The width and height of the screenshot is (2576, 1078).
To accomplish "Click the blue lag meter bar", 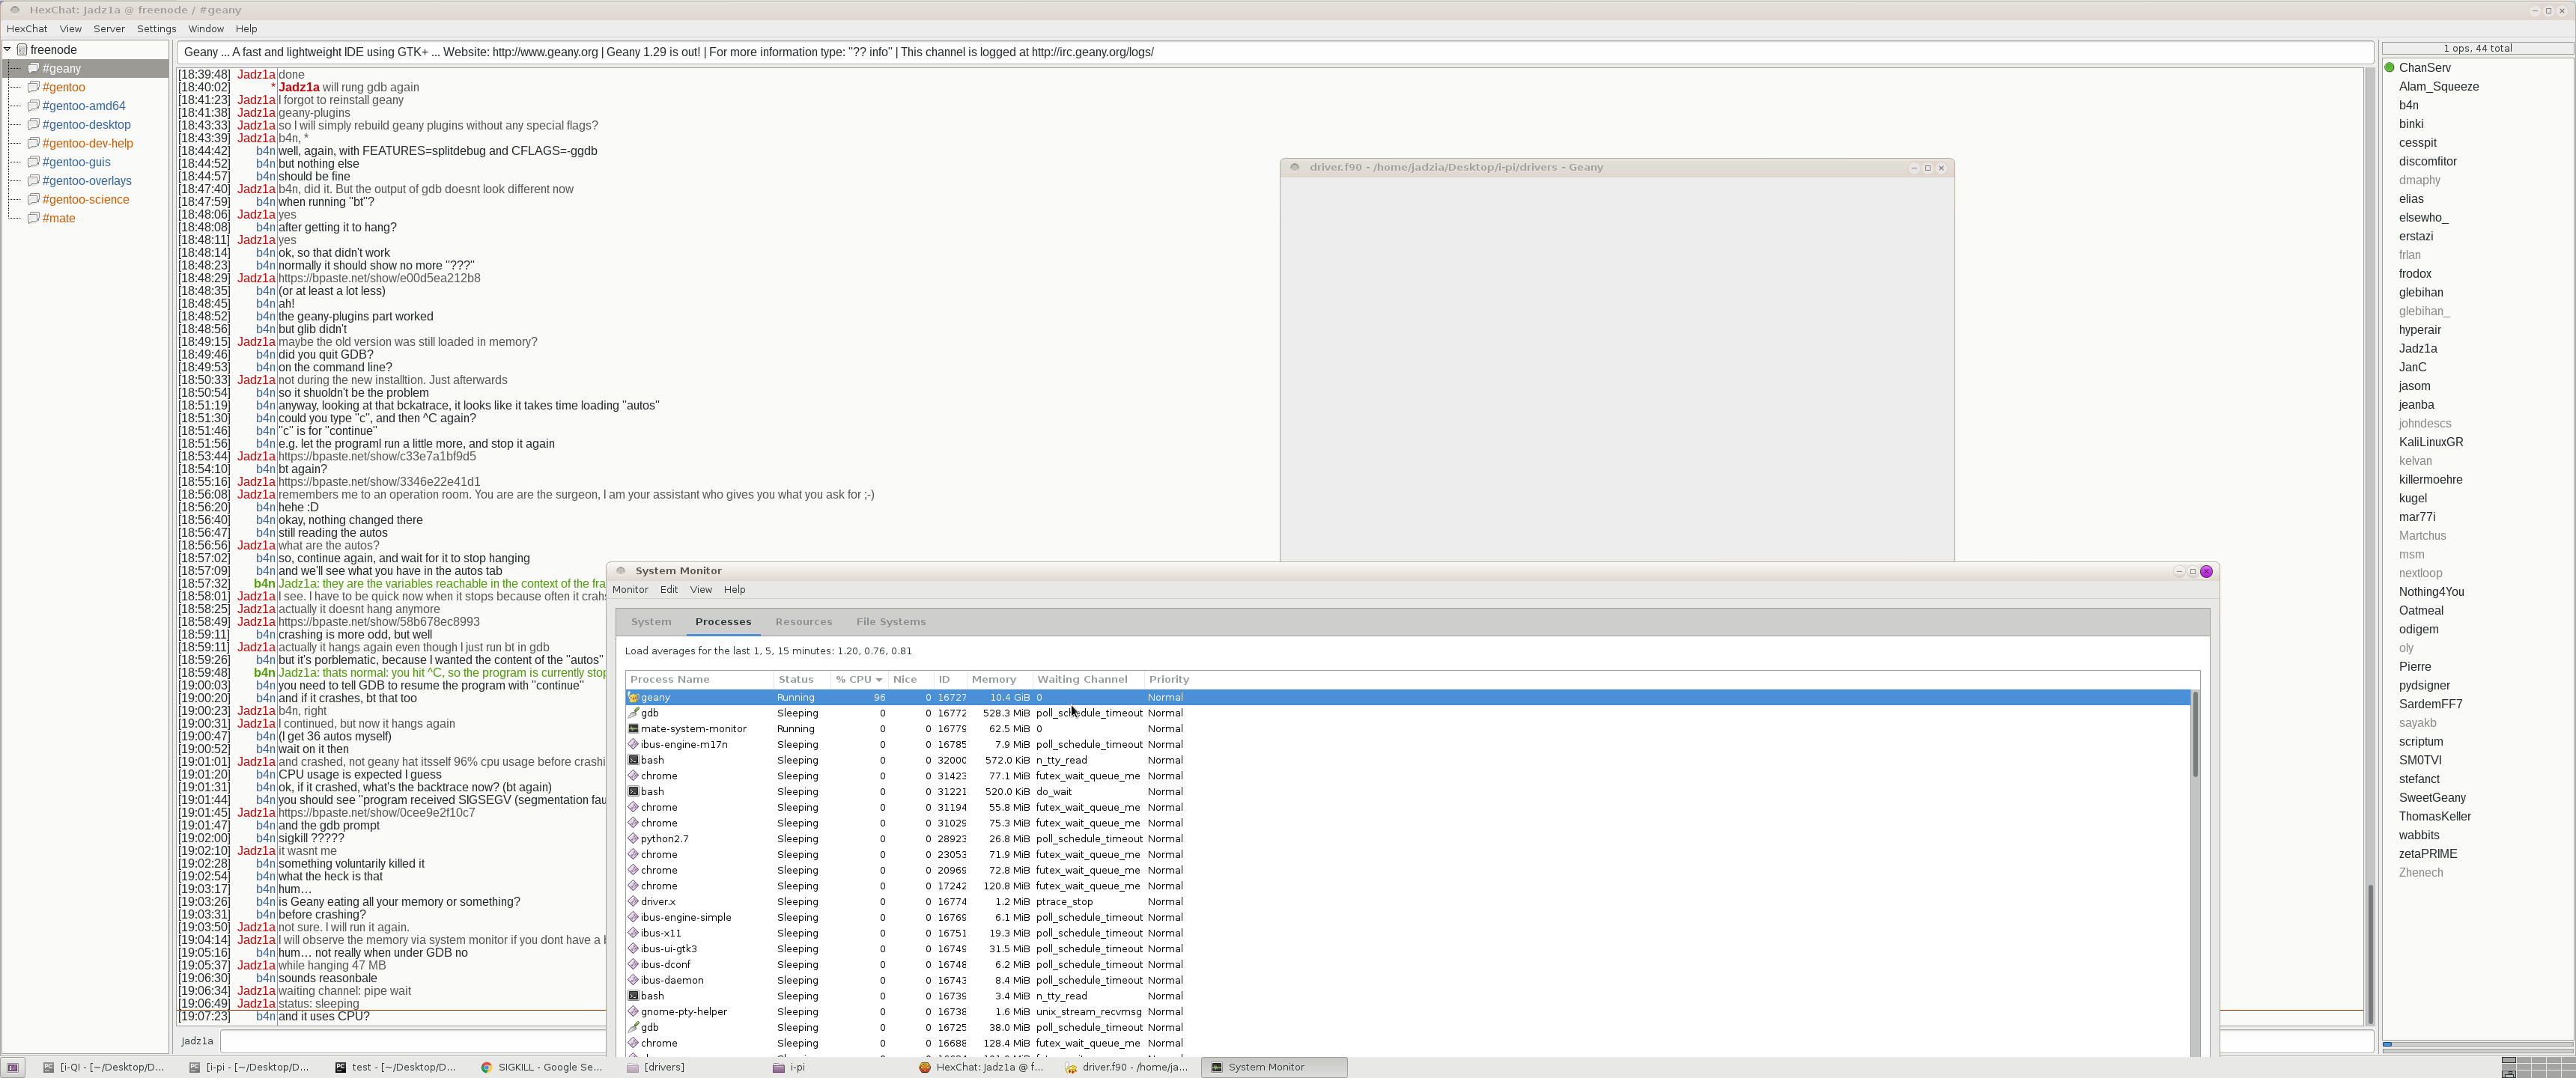I will (x=2387, y=1045).
